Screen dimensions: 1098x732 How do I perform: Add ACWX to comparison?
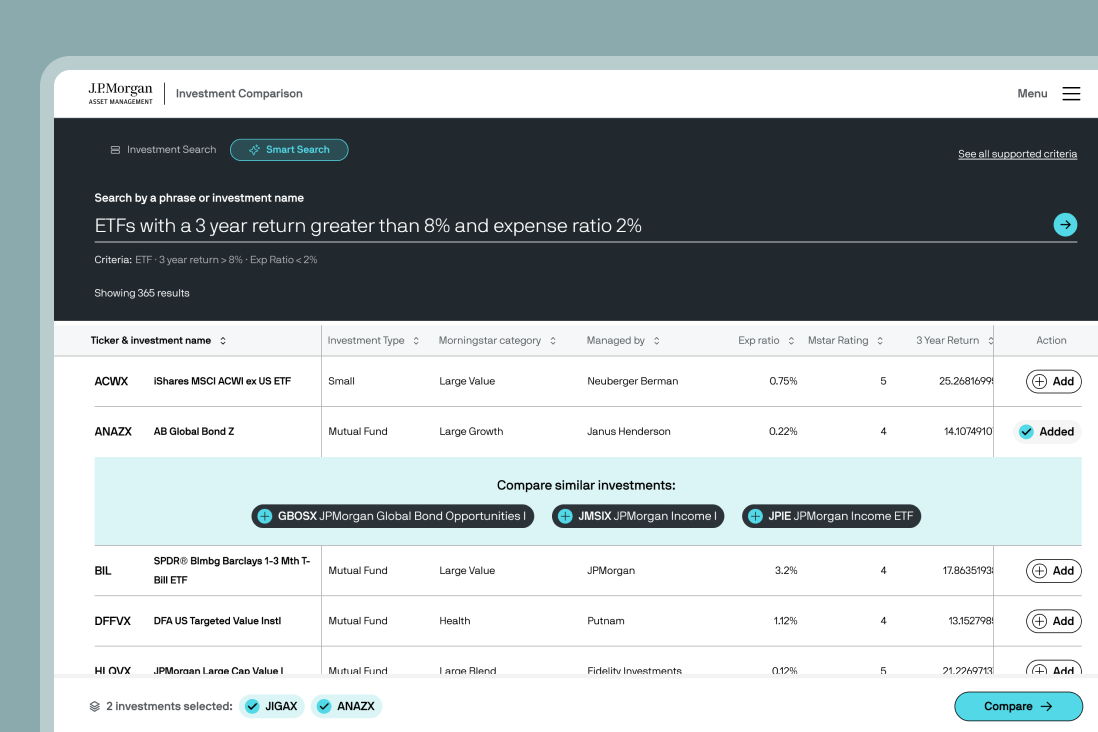1054,381
